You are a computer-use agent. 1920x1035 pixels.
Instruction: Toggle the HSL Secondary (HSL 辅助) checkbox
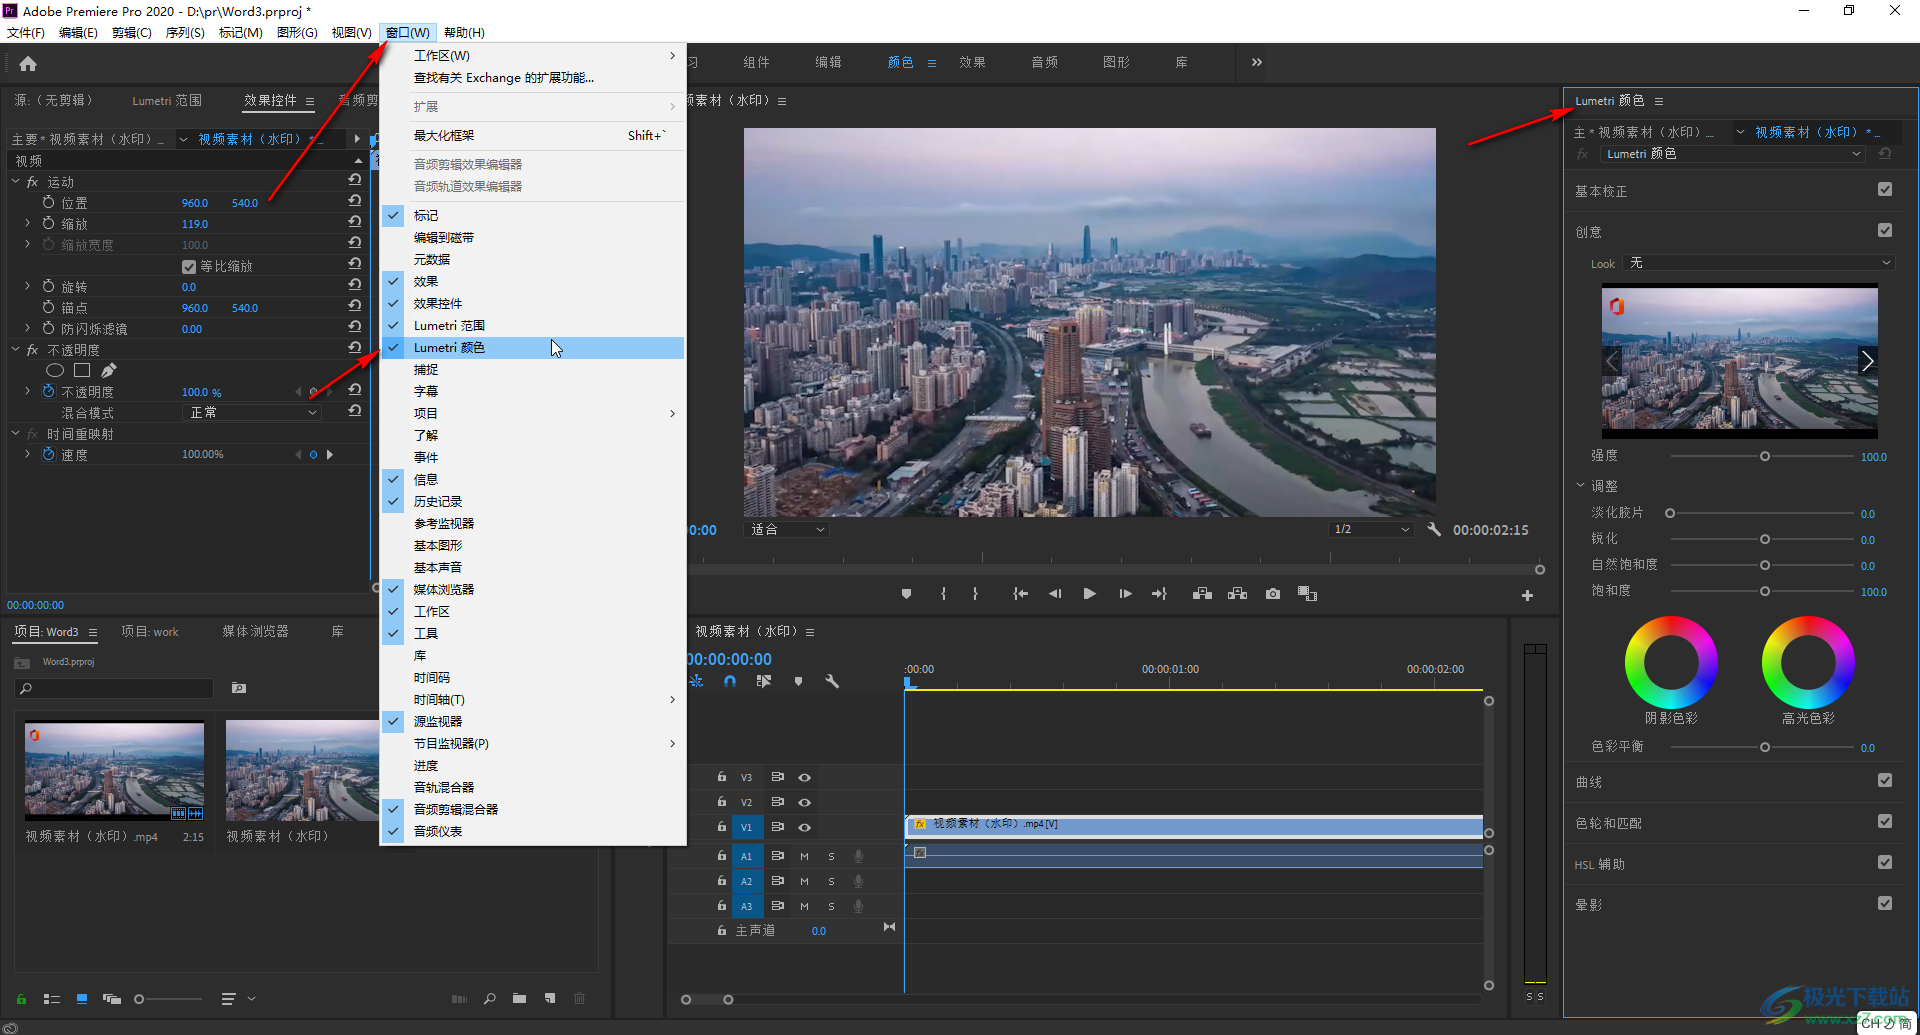click(x=1885, y=863)
